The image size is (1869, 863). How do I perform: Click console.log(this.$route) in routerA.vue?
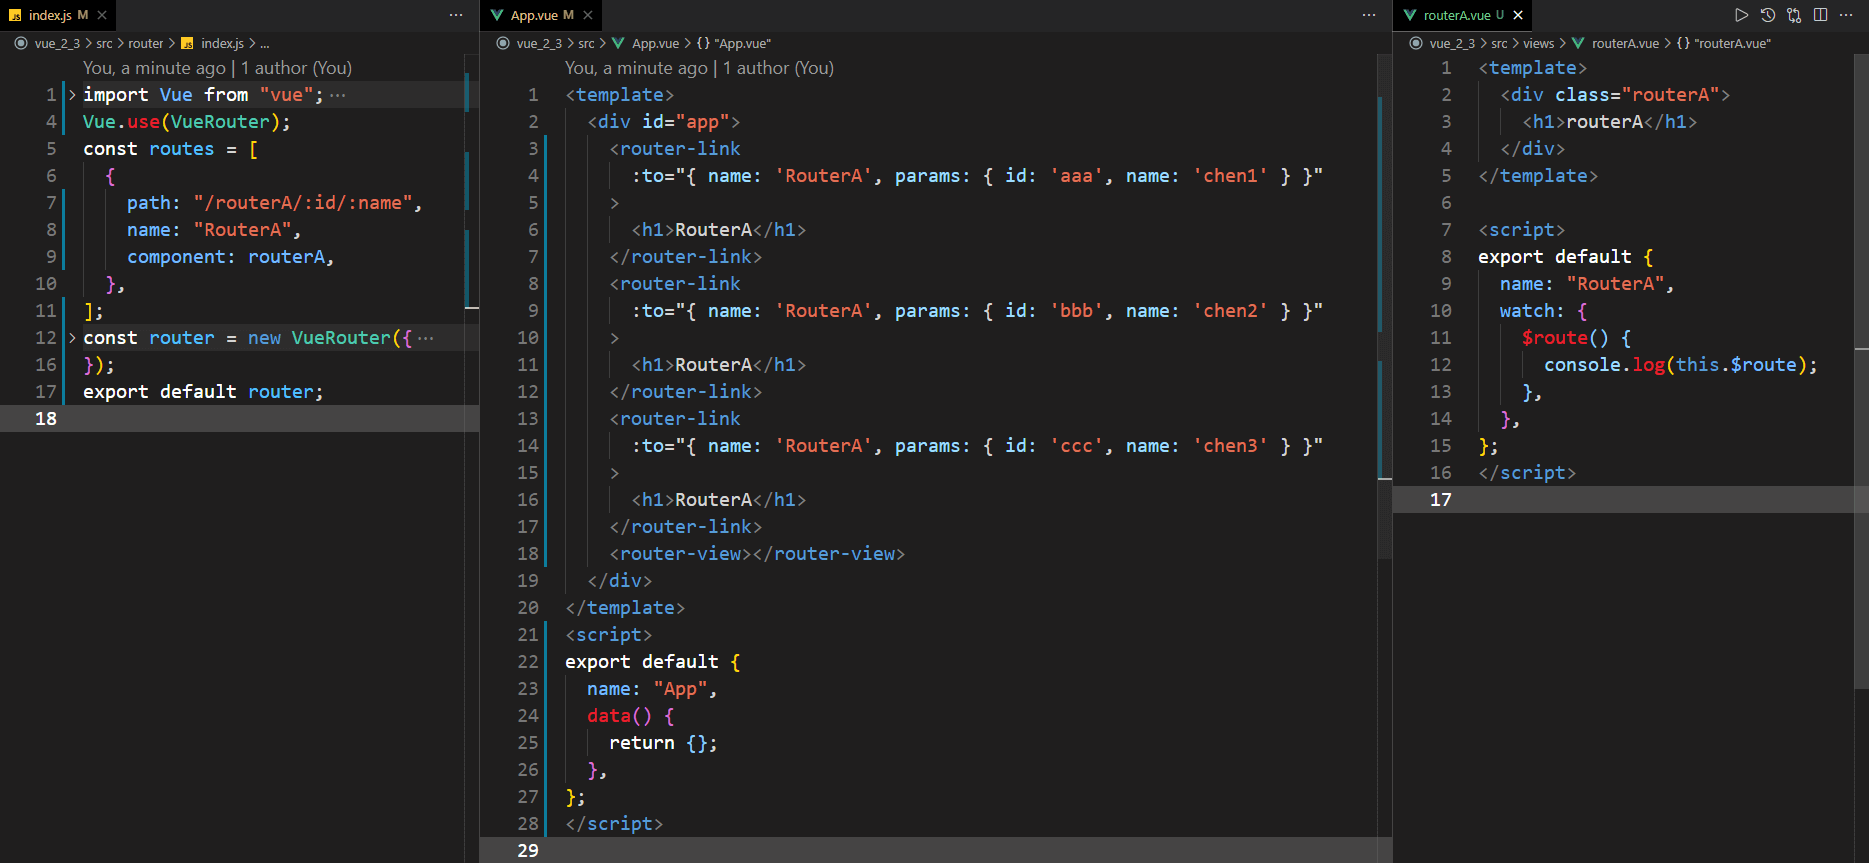pyautogui.click(x=1680, y=365)
